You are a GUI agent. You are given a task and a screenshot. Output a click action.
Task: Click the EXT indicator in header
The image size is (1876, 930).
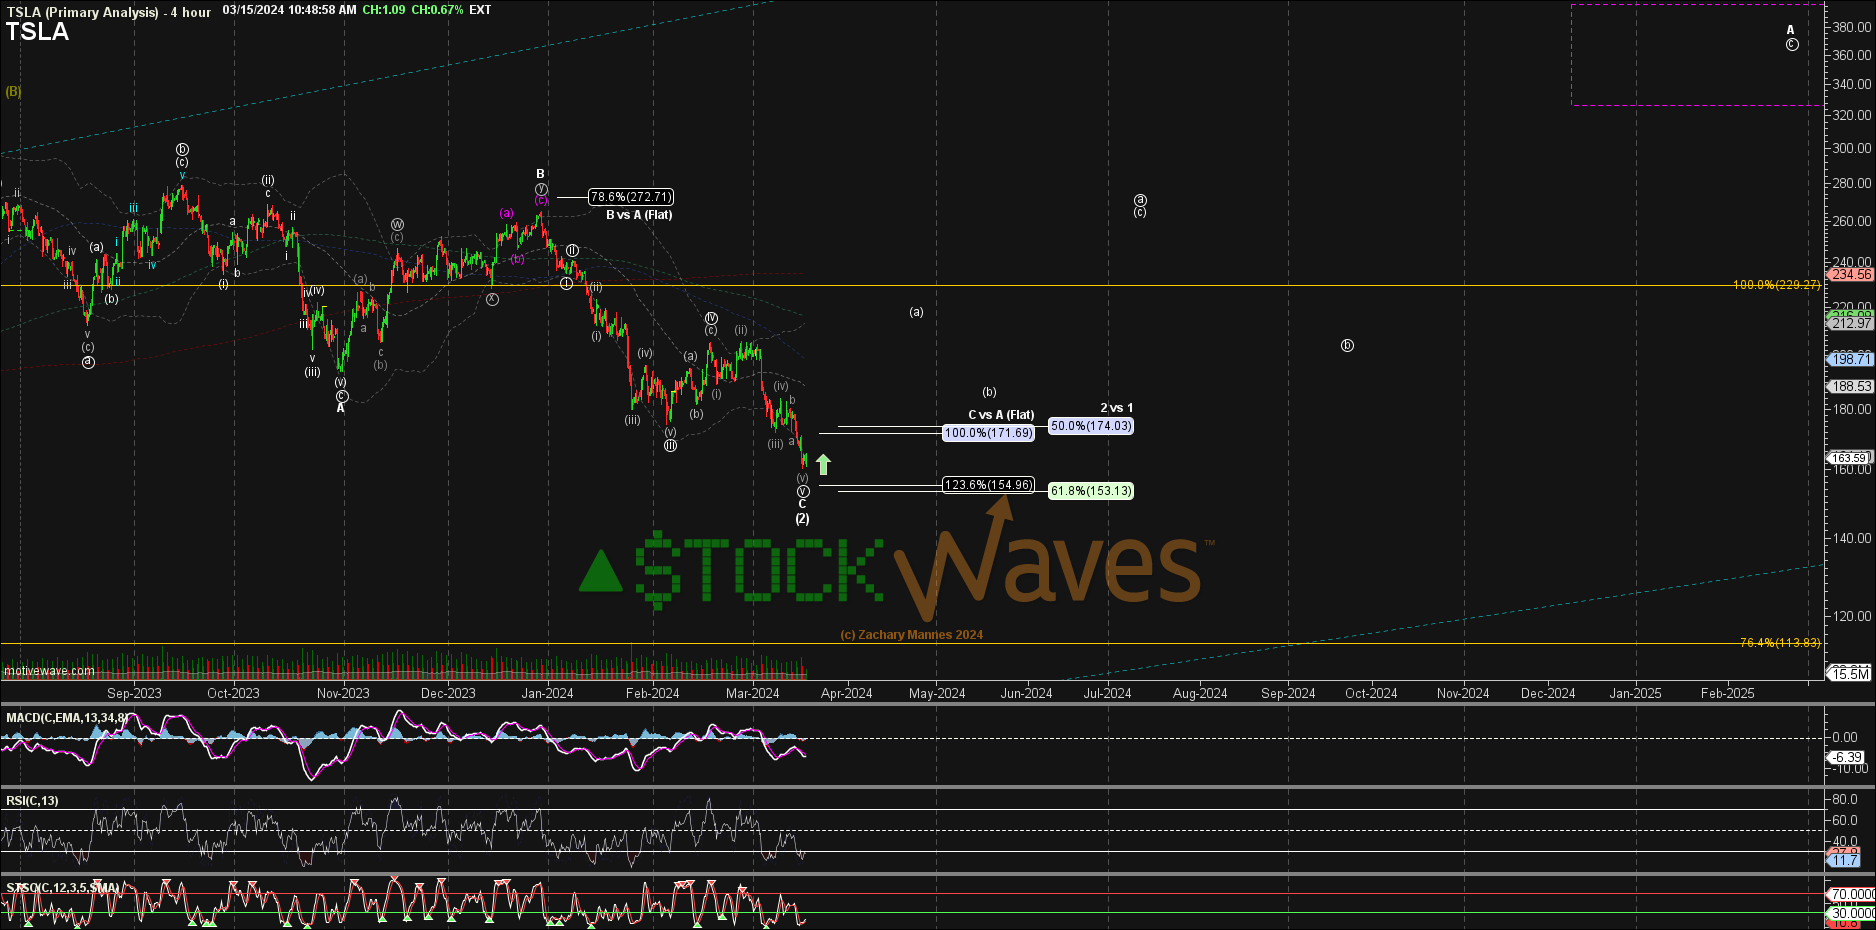pyautogui.click(x=480, y=10)
